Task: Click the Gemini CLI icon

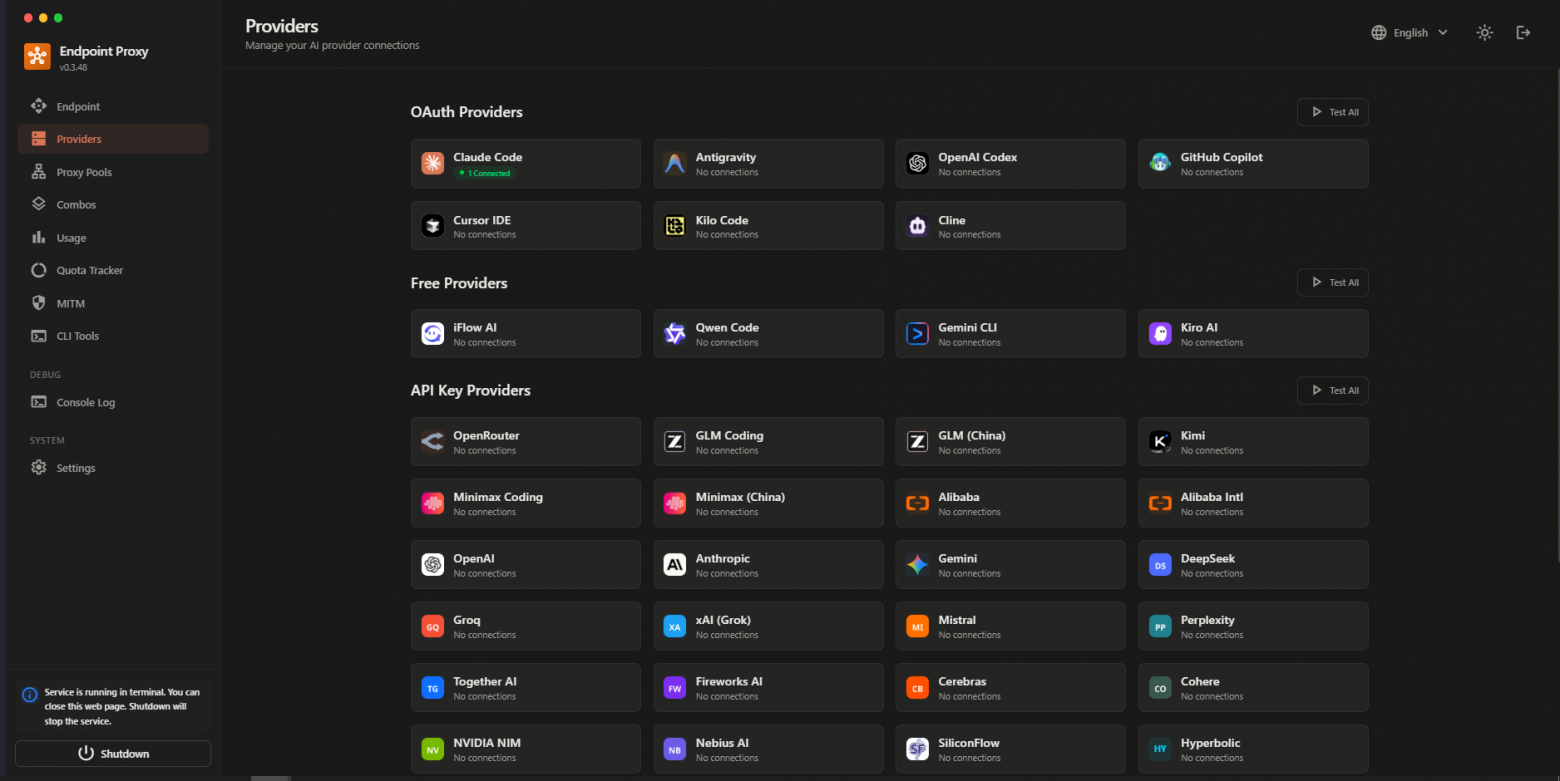Action: (x=917, y=334)
